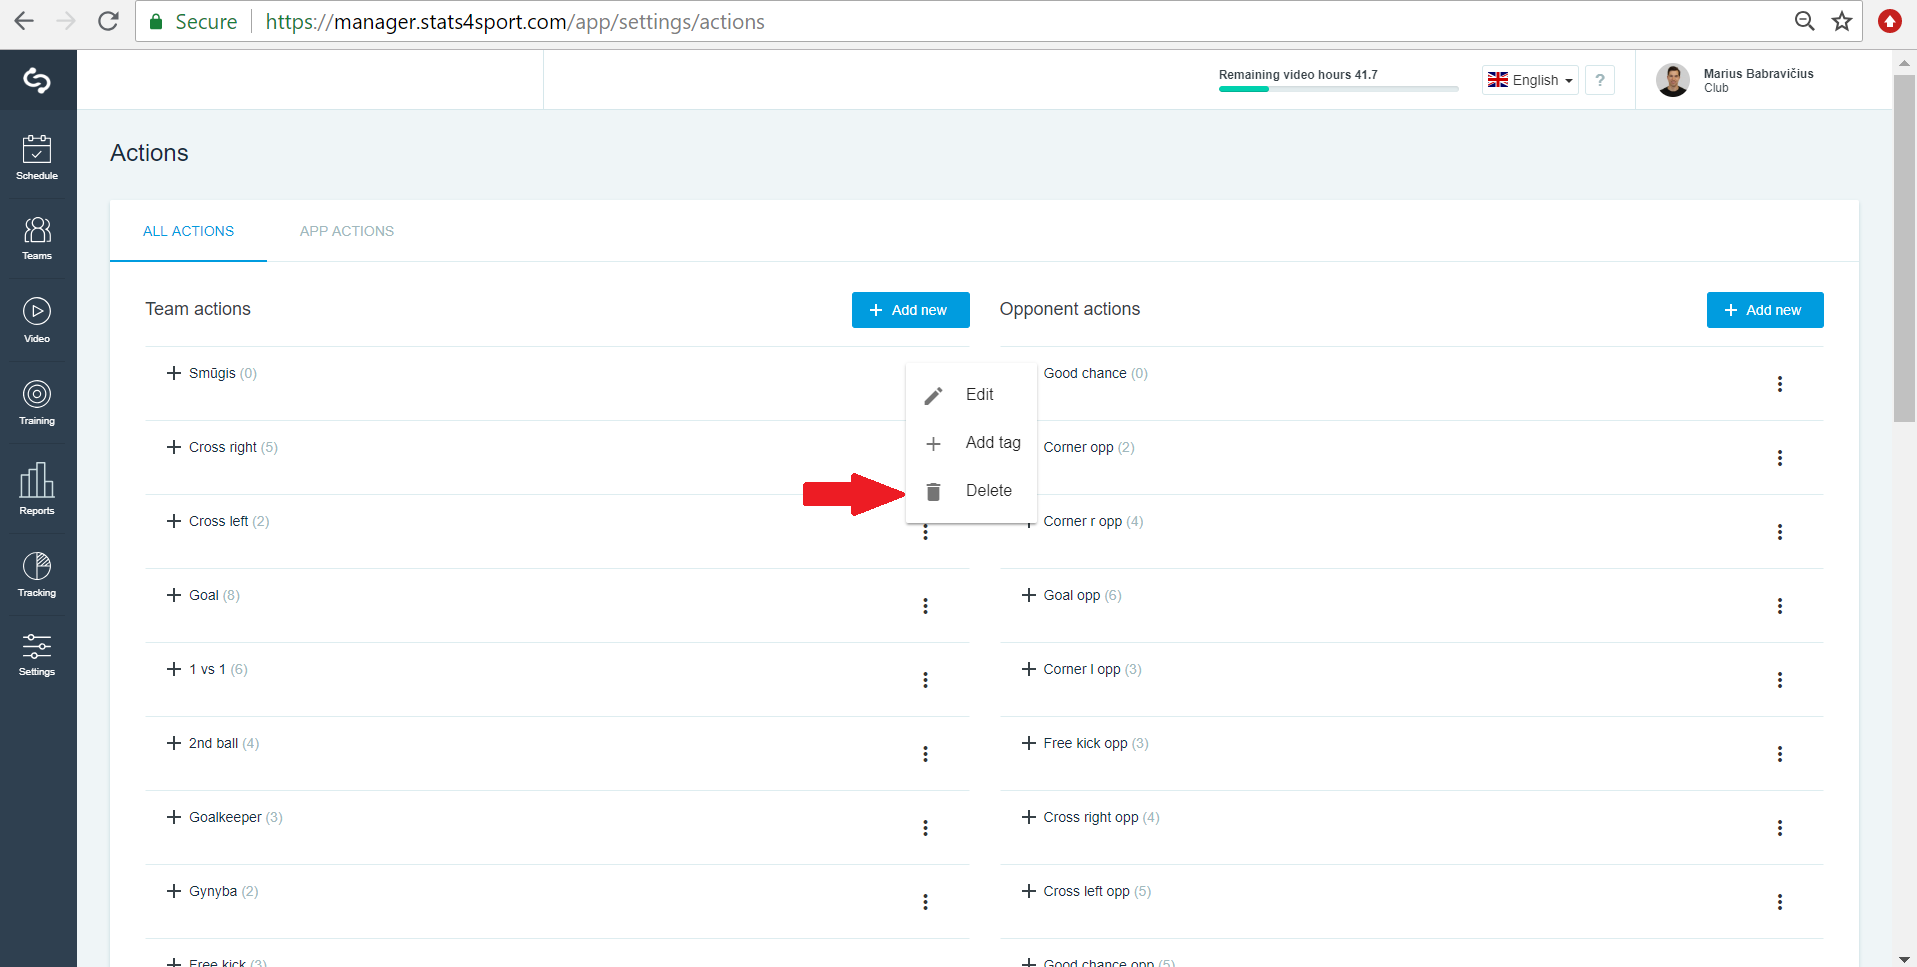Expand the Gynyba action
Viewport: 1917px width, 967px height.
click(x=174, y=891)
